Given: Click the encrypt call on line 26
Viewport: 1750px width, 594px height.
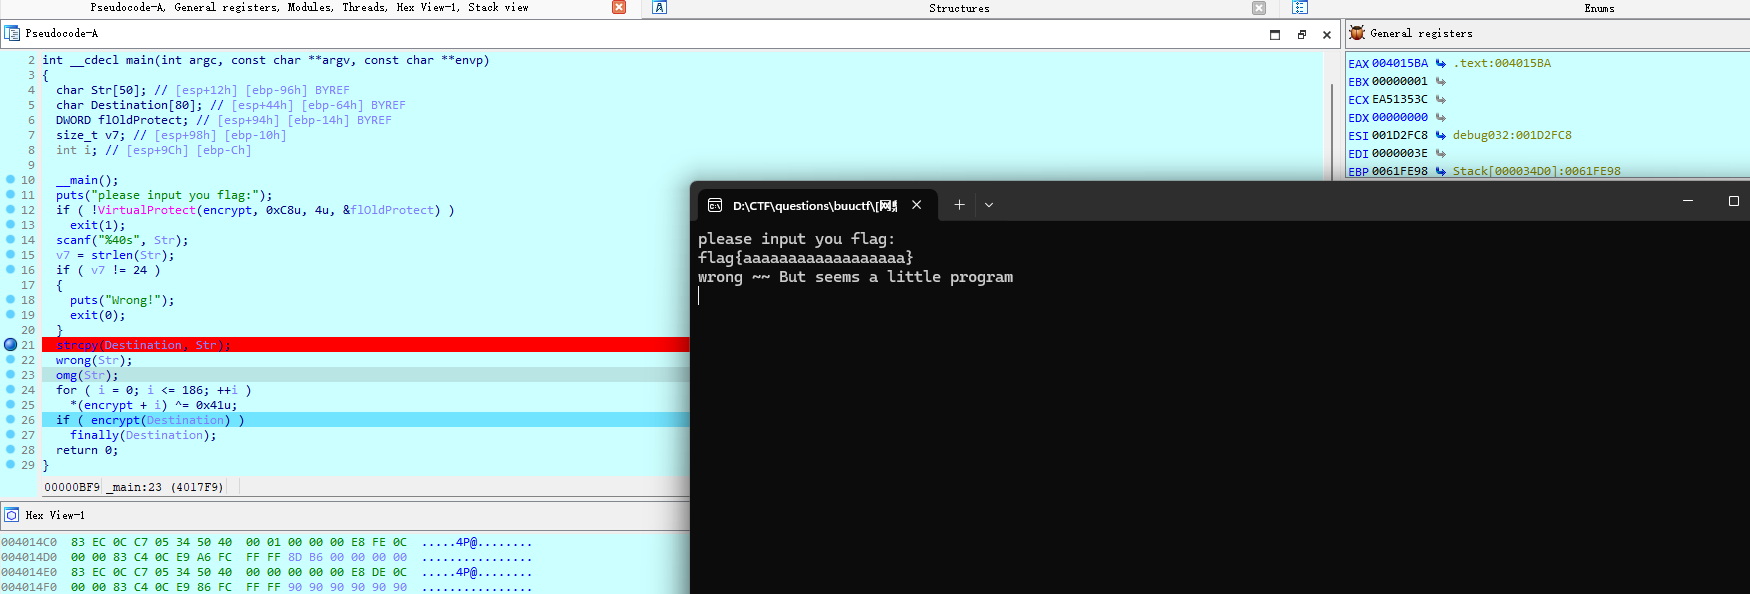Looking at the screenshot, I should click(115, 420).
